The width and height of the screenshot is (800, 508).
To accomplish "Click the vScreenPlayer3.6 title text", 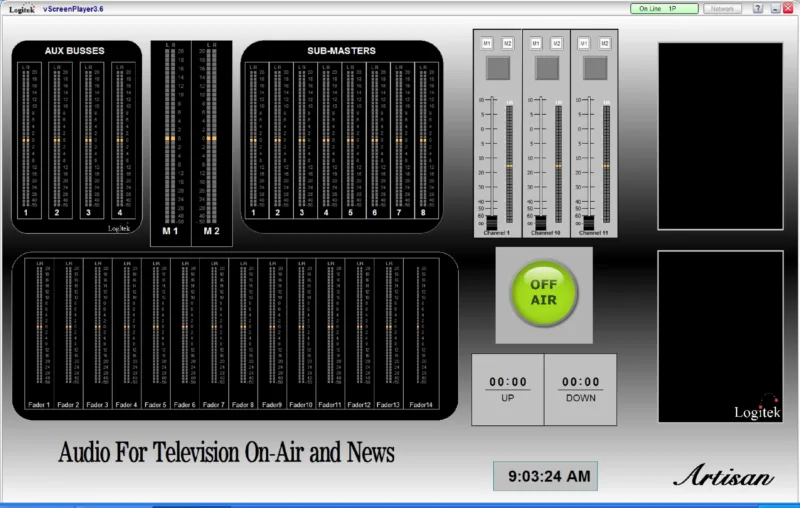I will coord(73,9).
